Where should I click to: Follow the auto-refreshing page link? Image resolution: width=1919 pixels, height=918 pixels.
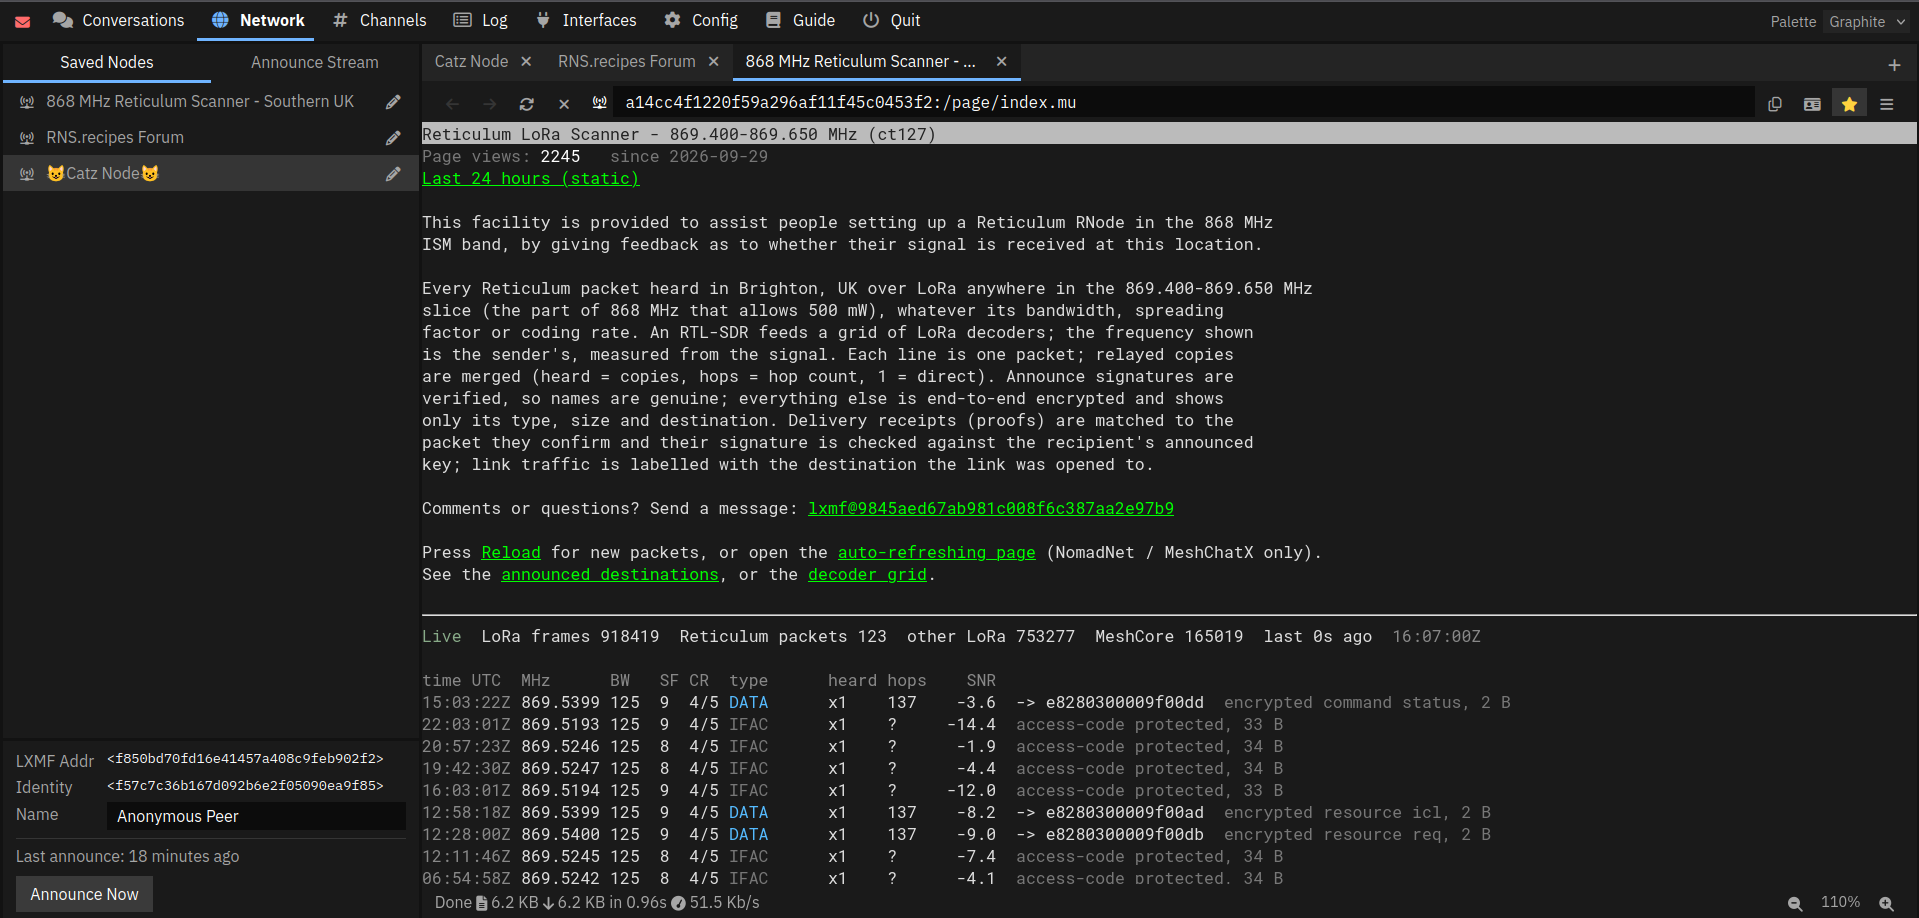point(936,552)
